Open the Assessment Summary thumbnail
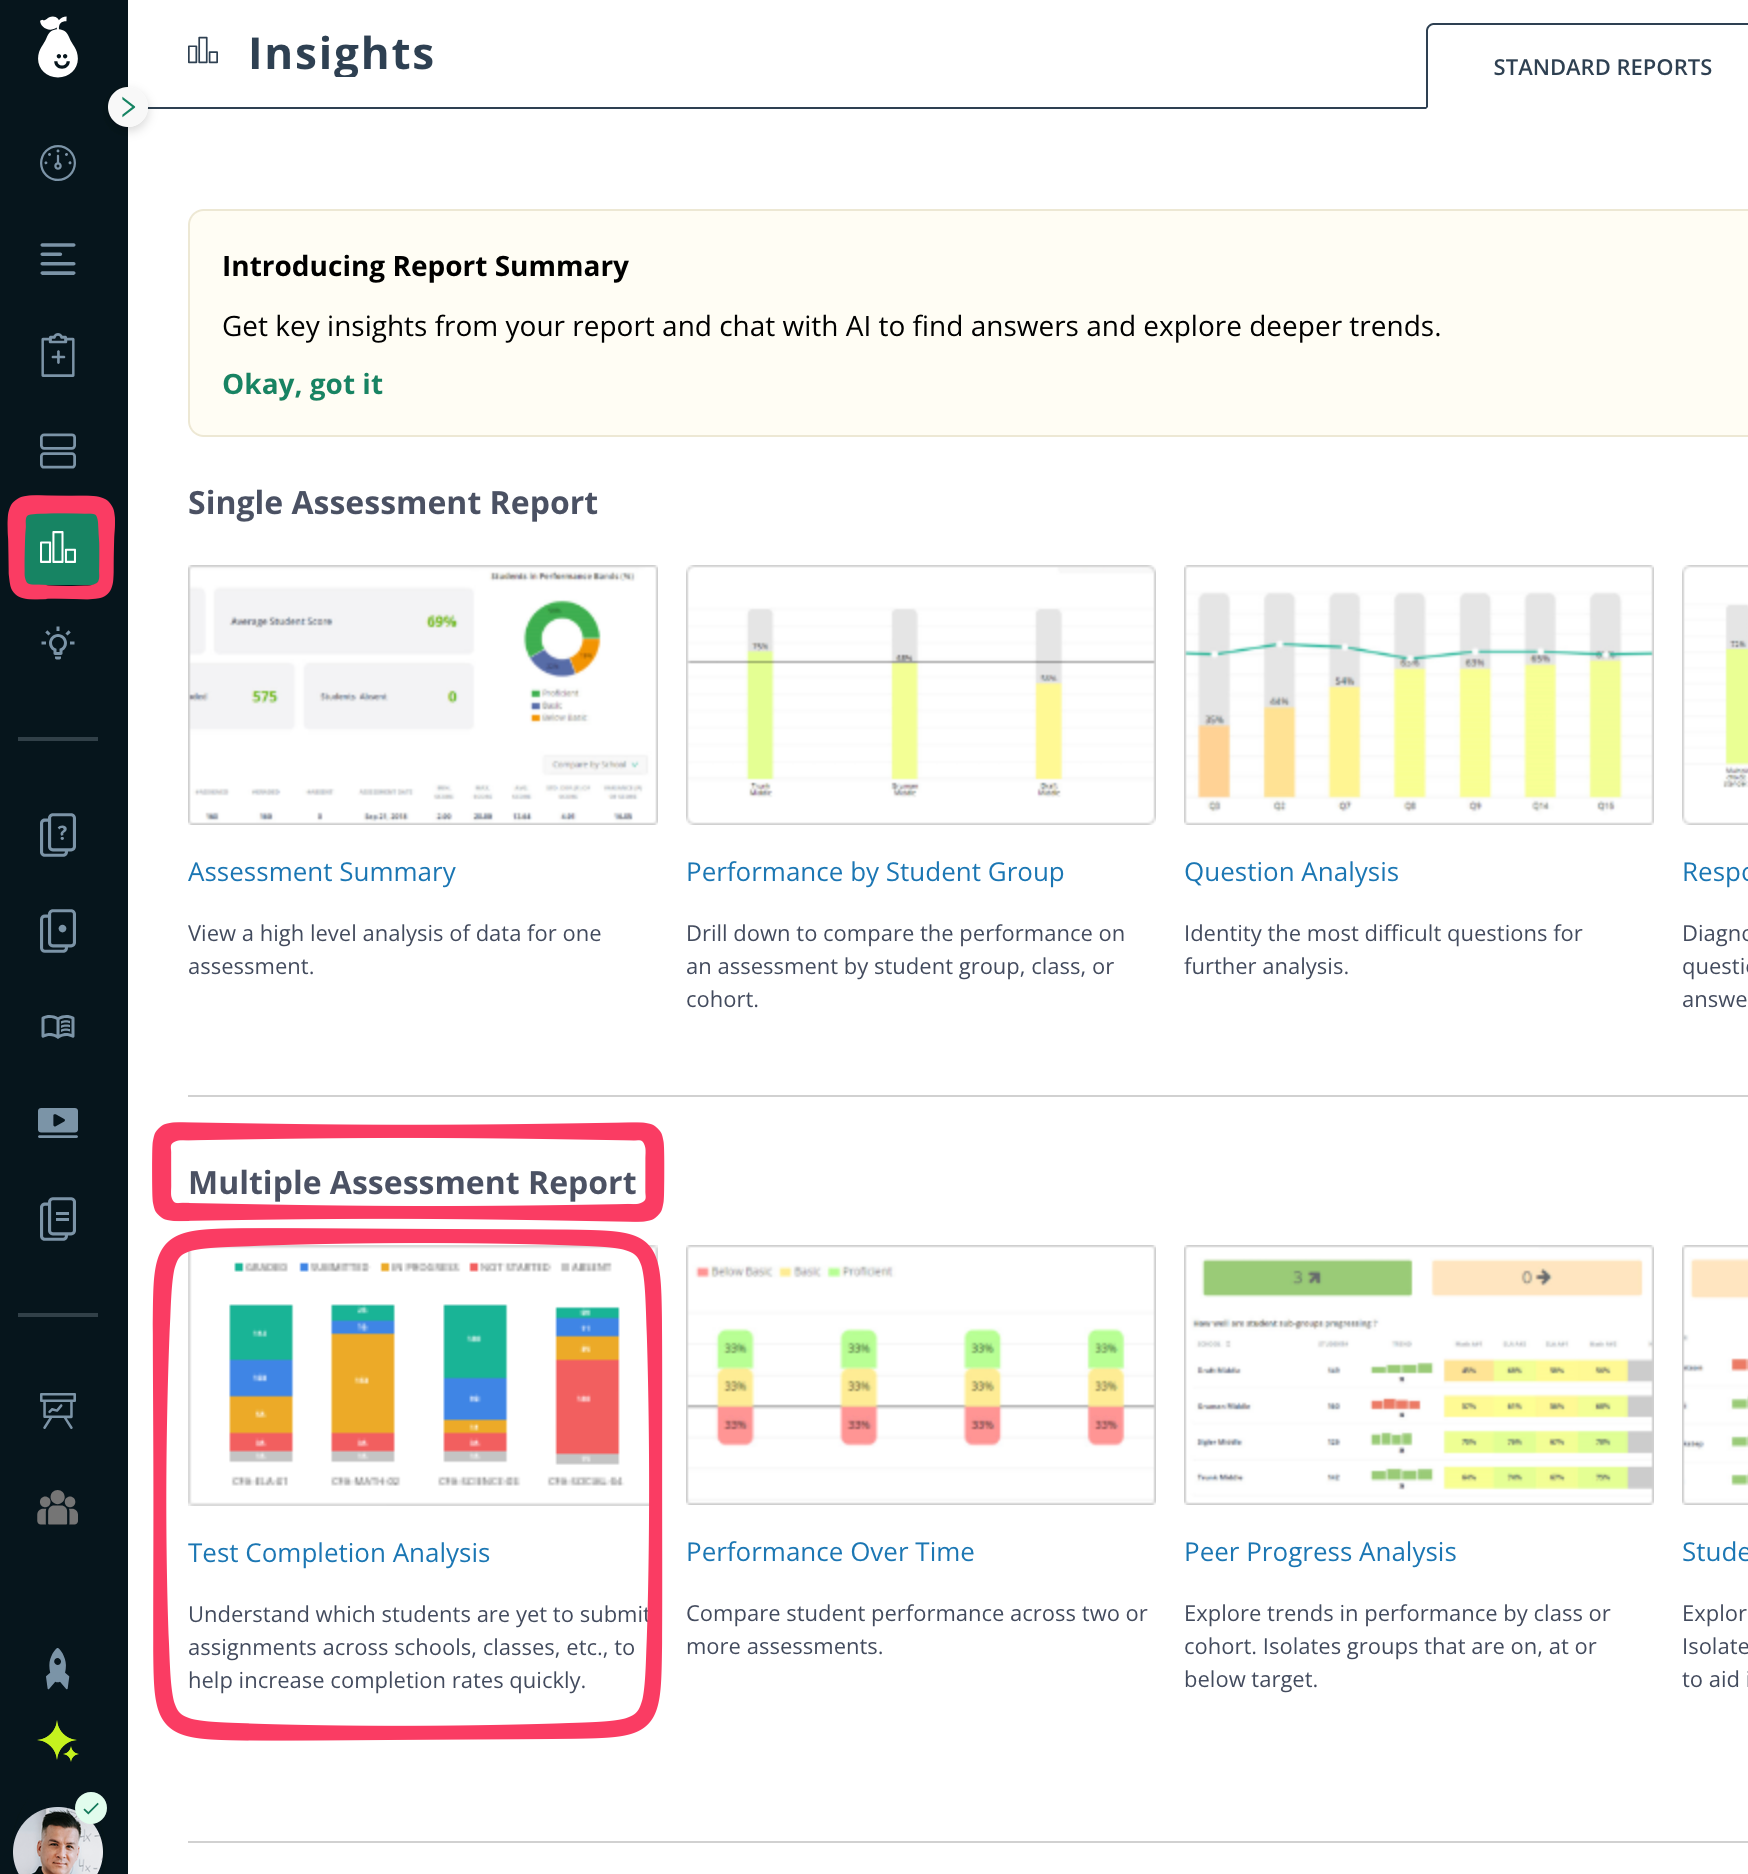This screenshot has height=1874, width=1748. click(423, 695)
